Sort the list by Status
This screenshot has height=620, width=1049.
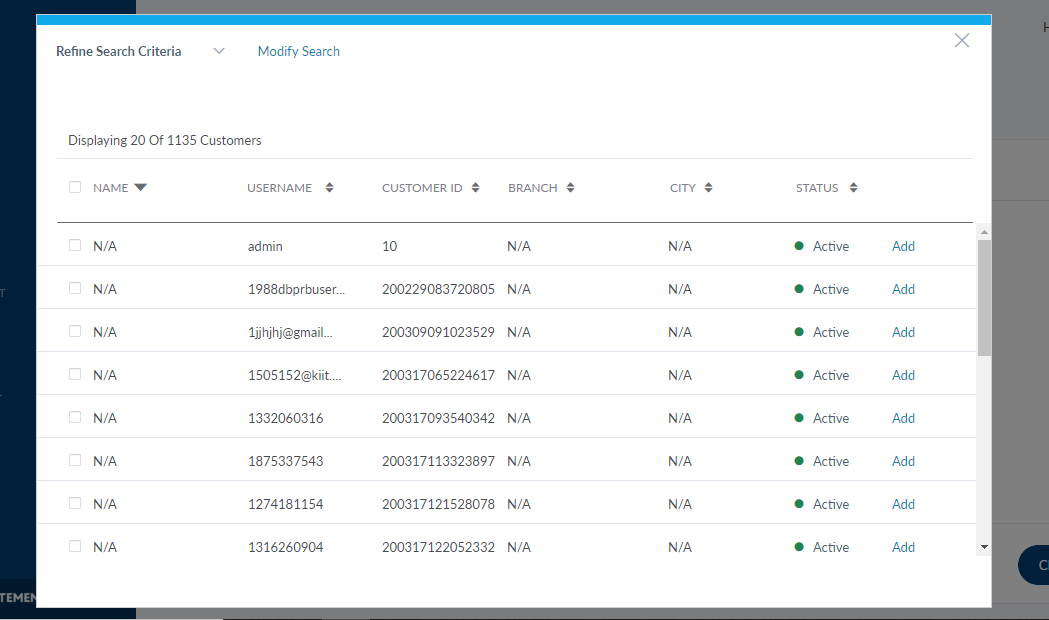pyautogui.click(x=853, y=188)
